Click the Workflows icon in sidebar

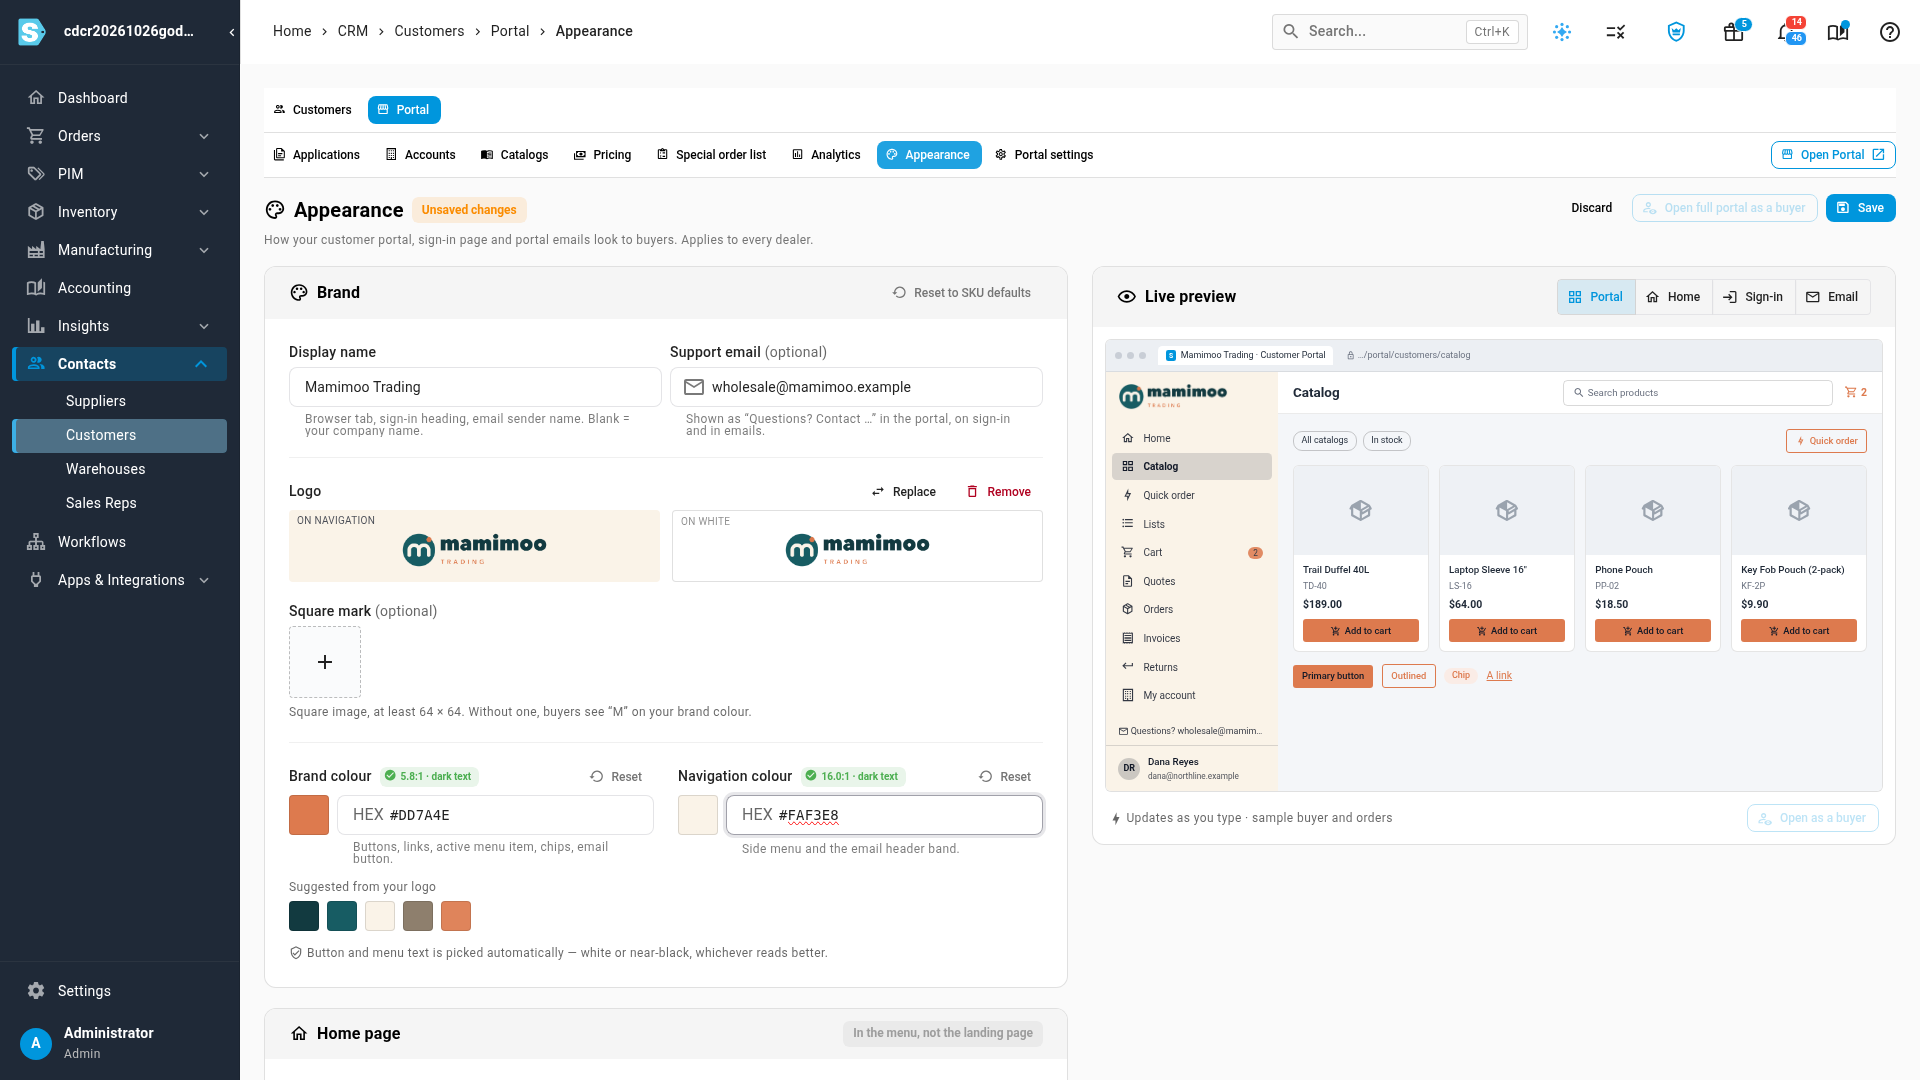pyautogui.click(x=36, y=542)
